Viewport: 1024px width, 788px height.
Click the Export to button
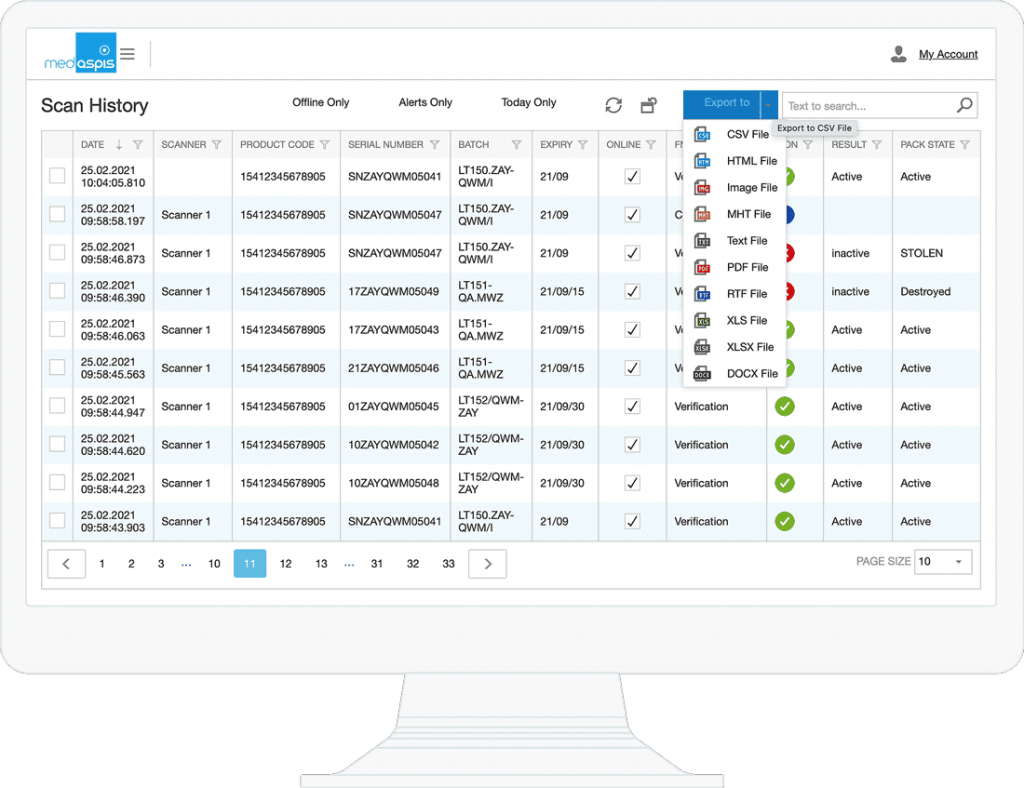729,104
